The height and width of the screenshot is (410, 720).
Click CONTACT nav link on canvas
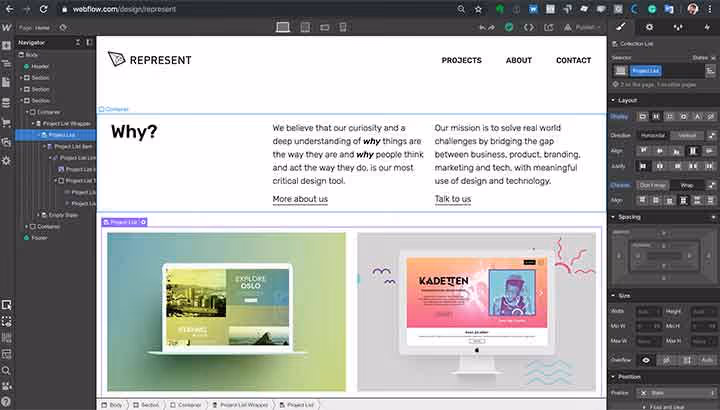[x=574, y=60]
